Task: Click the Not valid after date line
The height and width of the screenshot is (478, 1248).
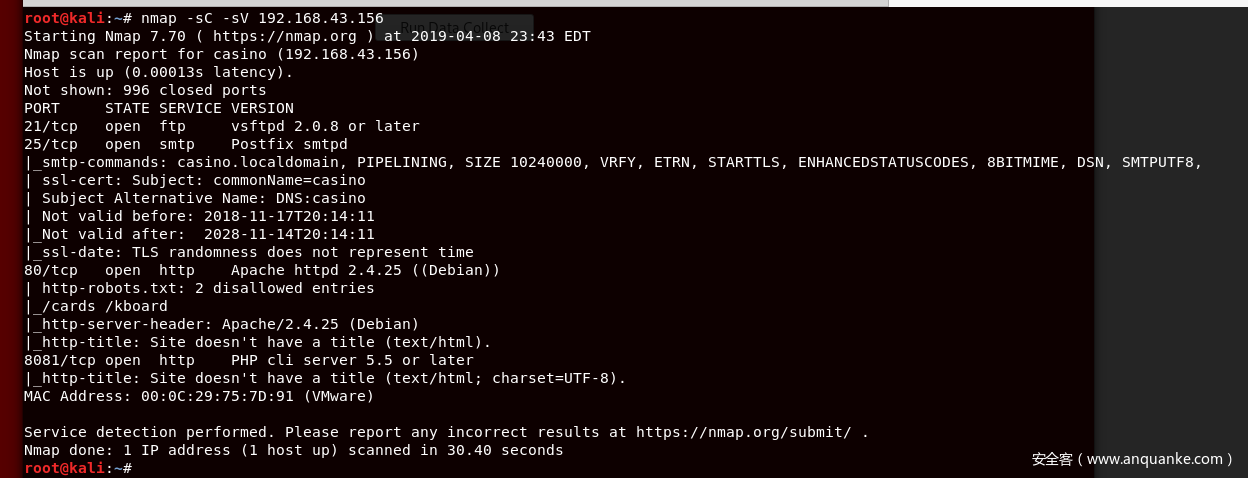Action: pos(199,234)
